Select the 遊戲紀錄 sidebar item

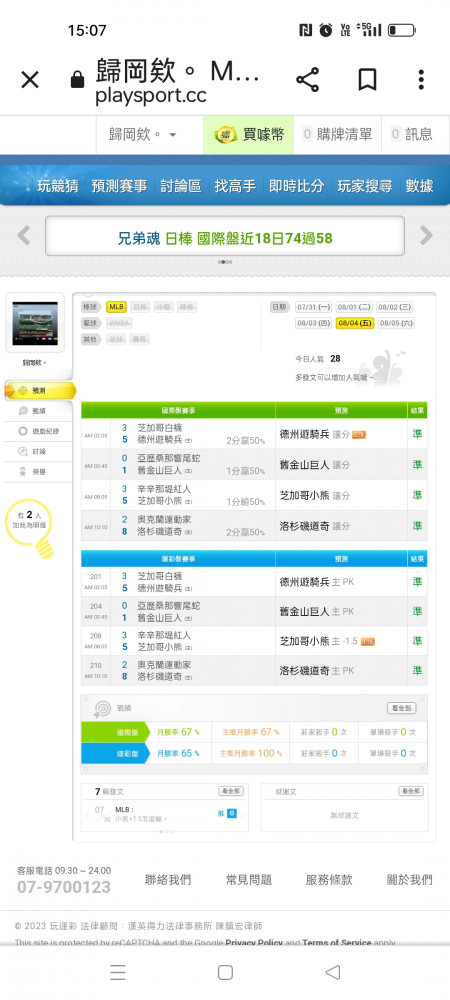(38, 431)
